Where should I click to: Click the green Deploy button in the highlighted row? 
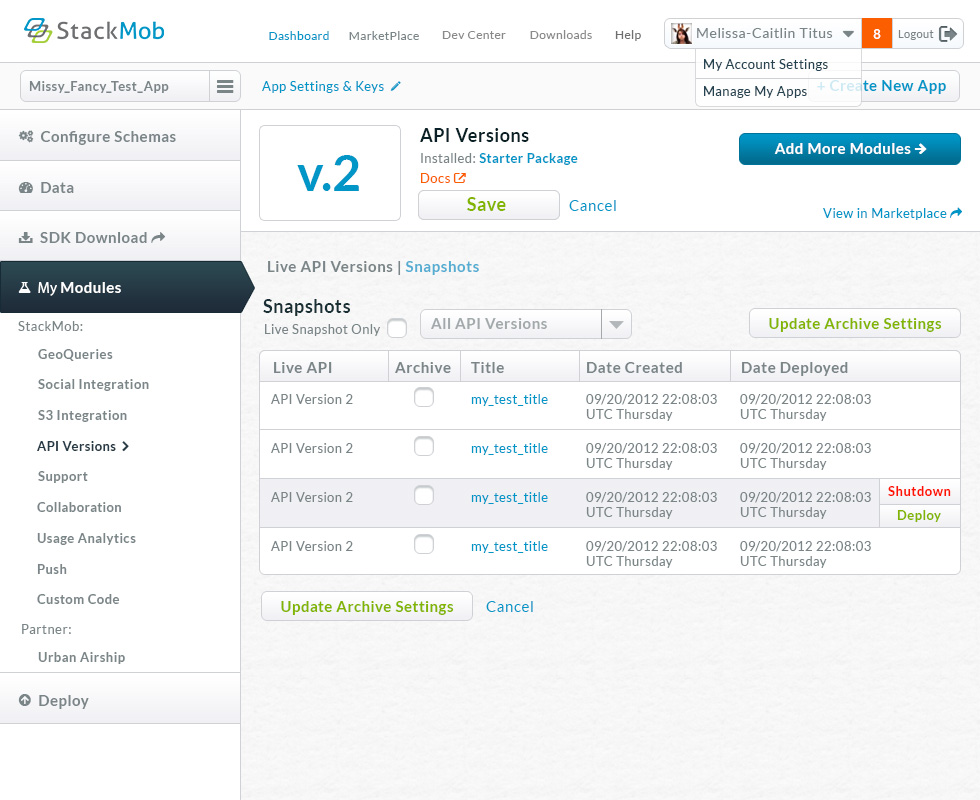coord(919,515)
